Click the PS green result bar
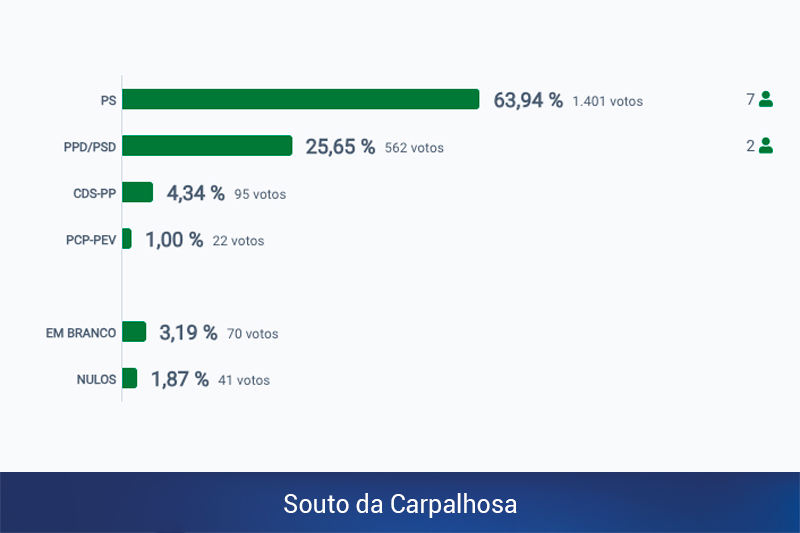800x533 pixels. pyautogui.click(x=301, y=99)
